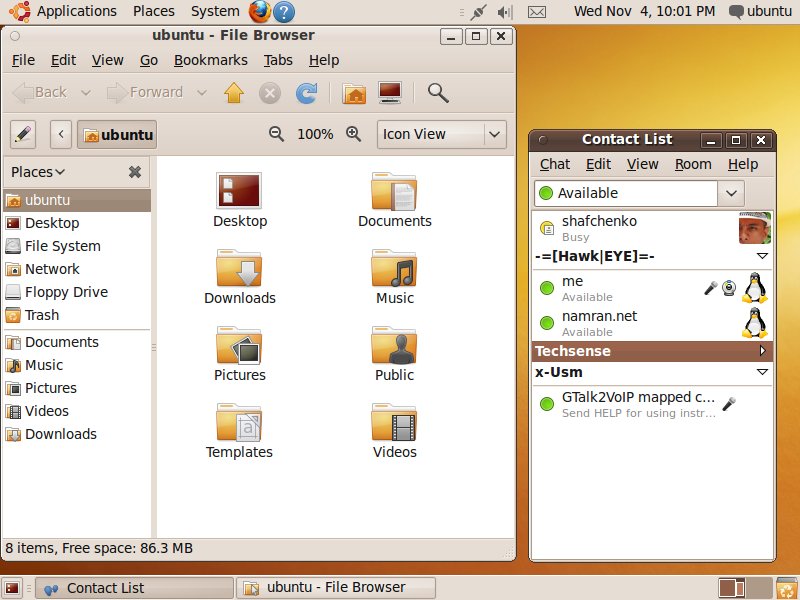Screen dimensions: 800x600
Task: Open the Room menu in Contact List
Action: point(693,164)
